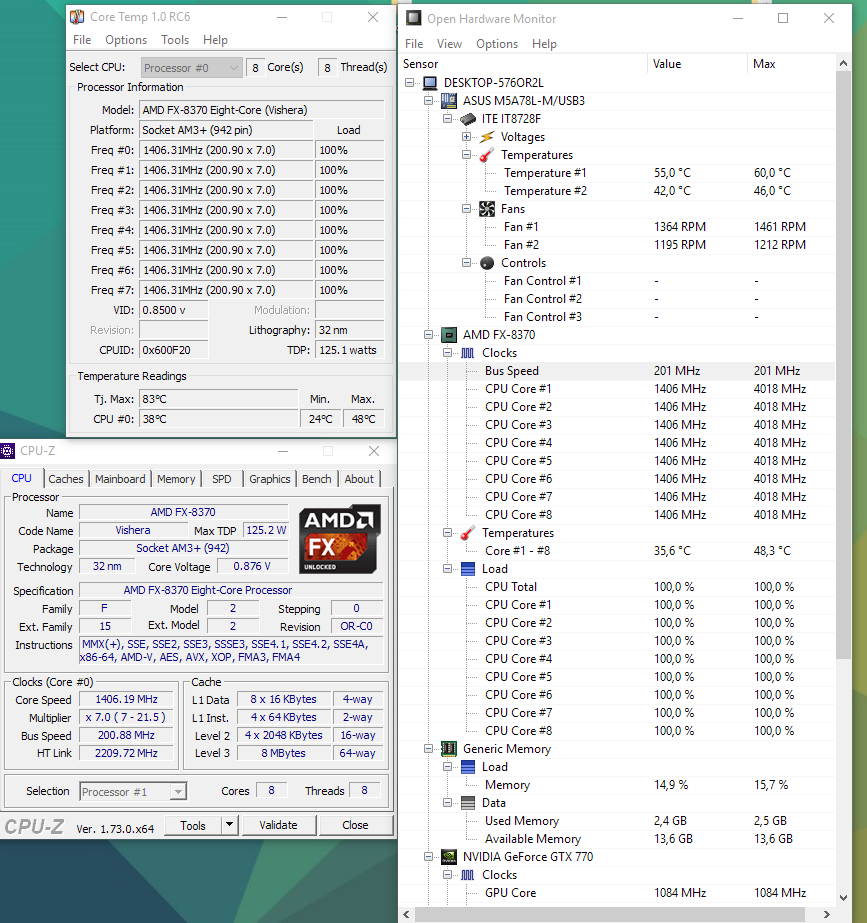This screenshot has height=923, width=867.
Task: Click the Core Temp thermometer app icon
Action: click(77, 16)
